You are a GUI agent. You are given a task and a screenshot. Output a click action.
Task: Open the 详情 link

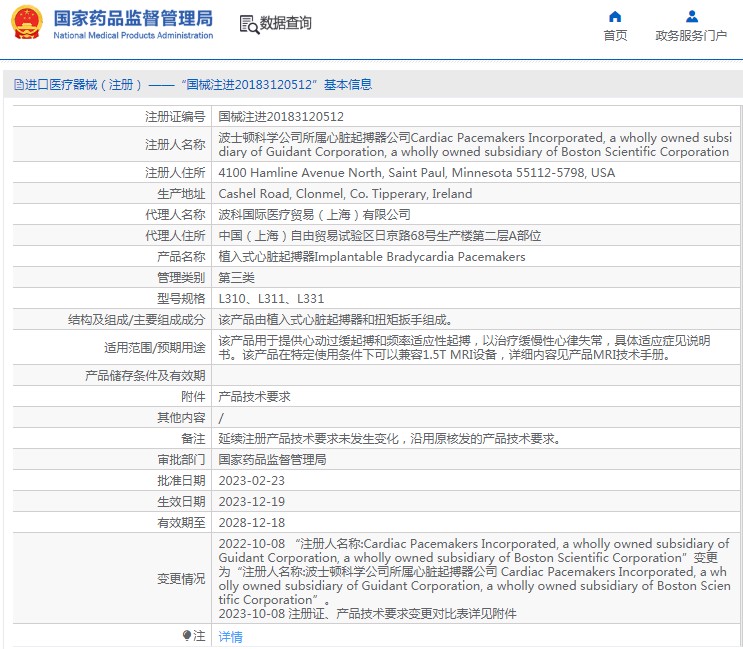231,636
